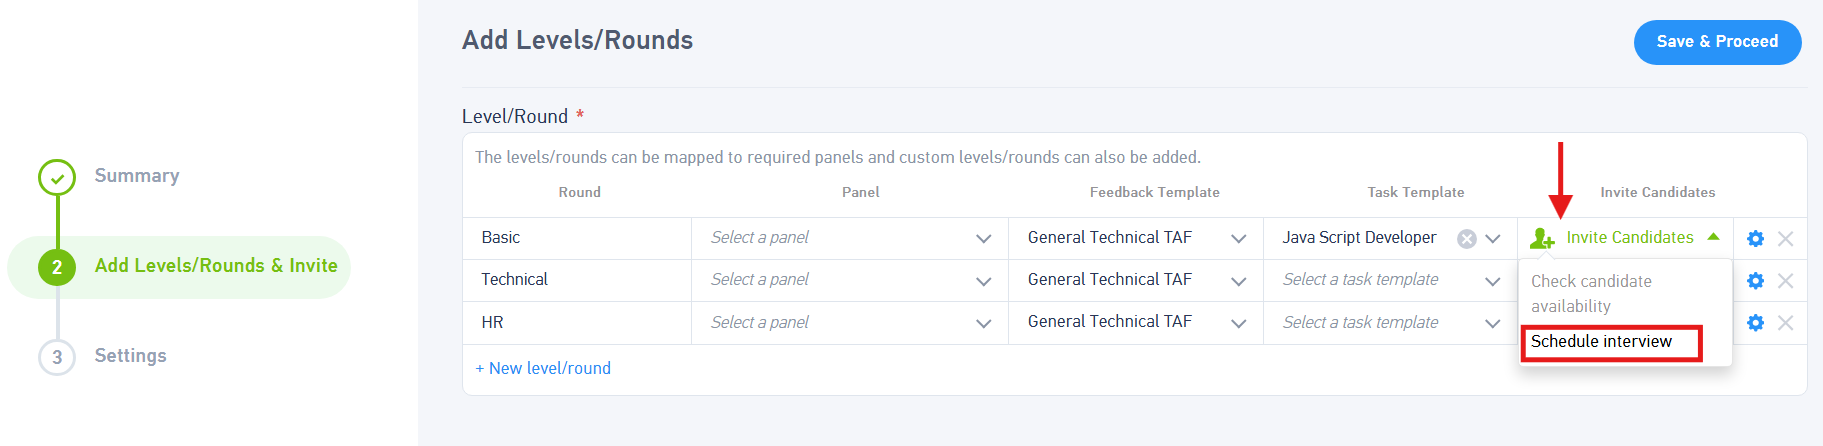Click the Invite Candidates person icon
This screenshot has width=1823, height=446.
point(1542,238)
